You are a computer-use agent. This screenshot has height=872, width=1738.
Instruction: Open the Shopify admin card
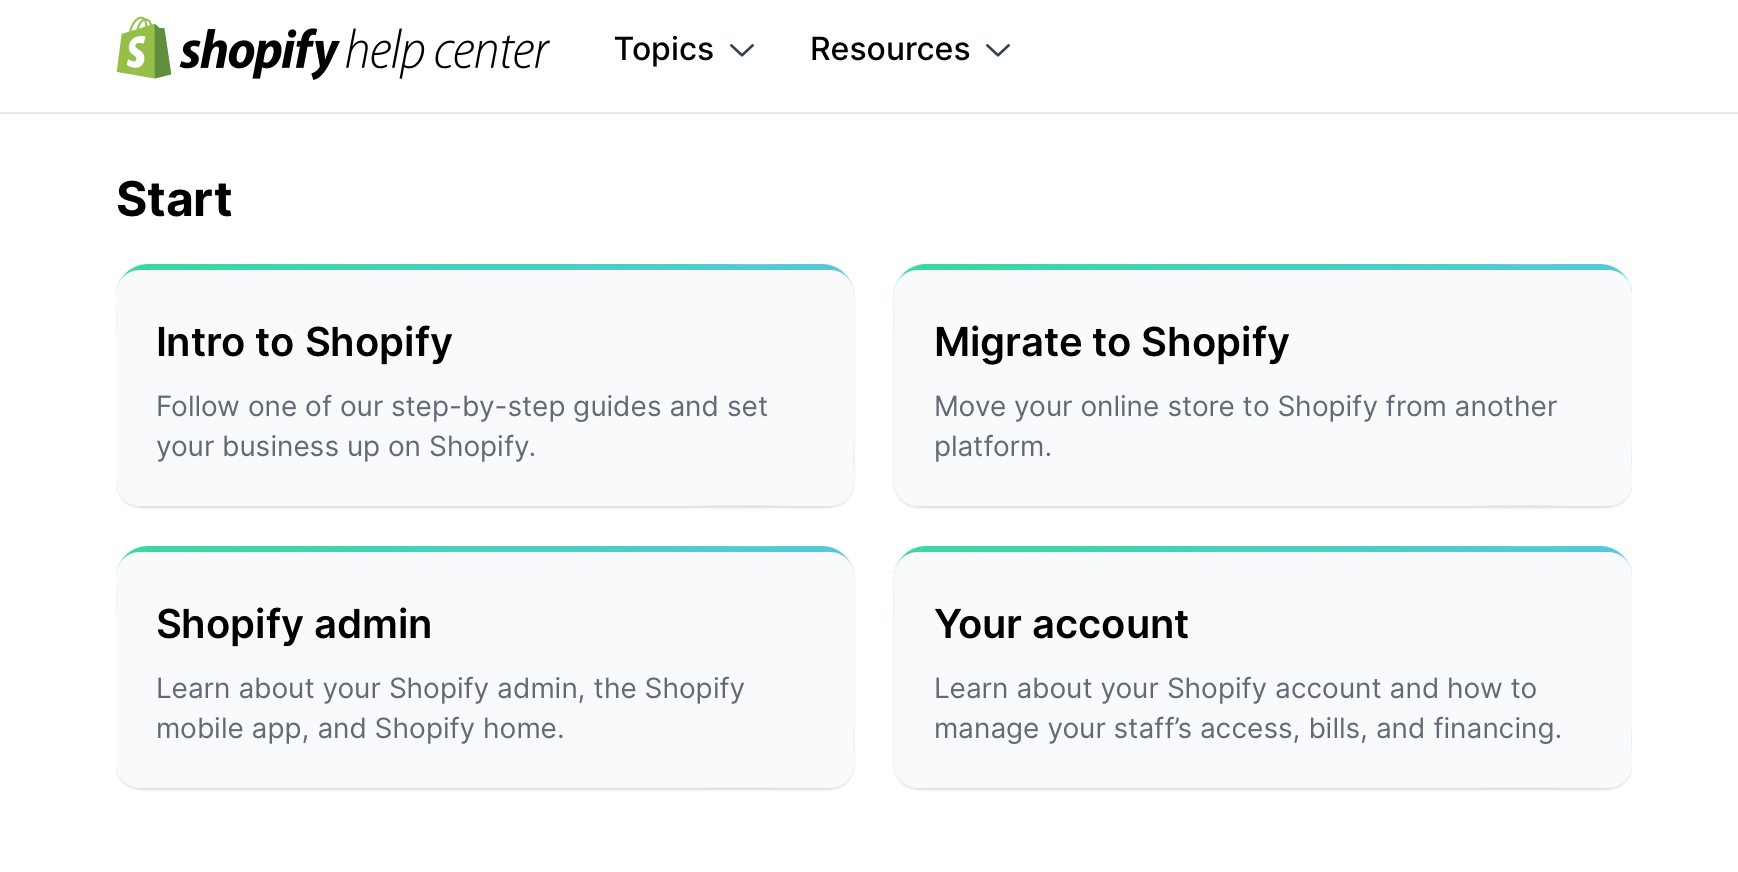[x=485, y=668]
